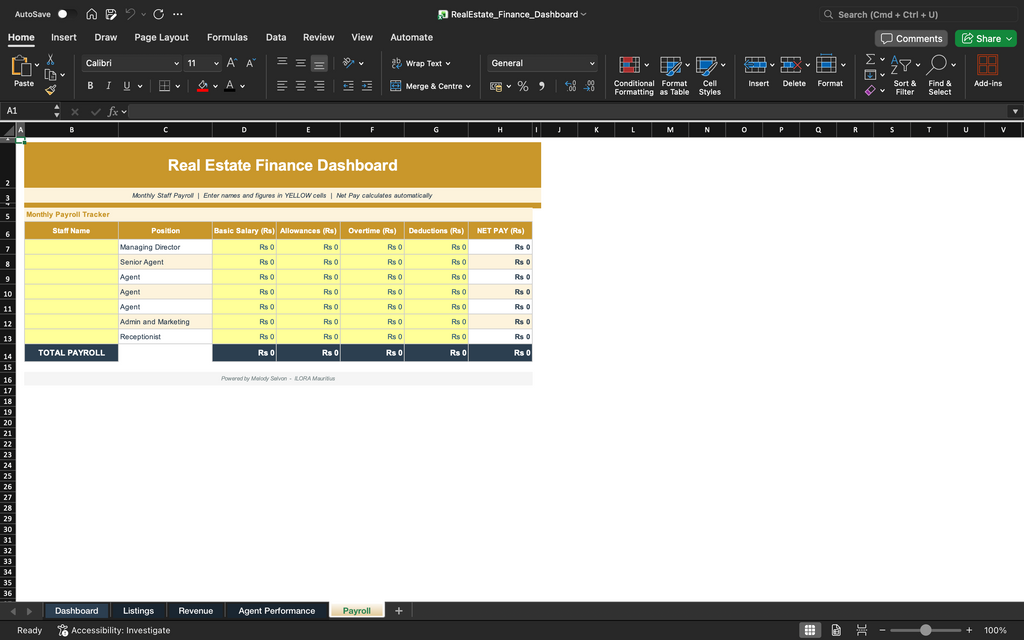
Task: Open the Insert ribbon tab
Action: click(64, 37)
